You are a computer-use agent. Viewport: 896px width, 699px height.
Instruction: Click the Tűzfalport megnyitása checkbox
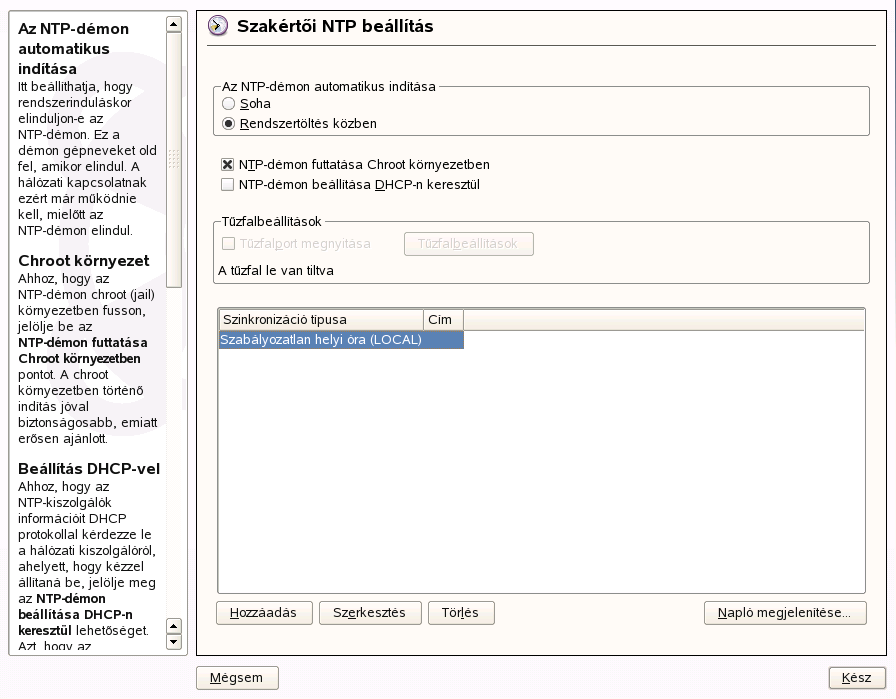click(228, 244)
